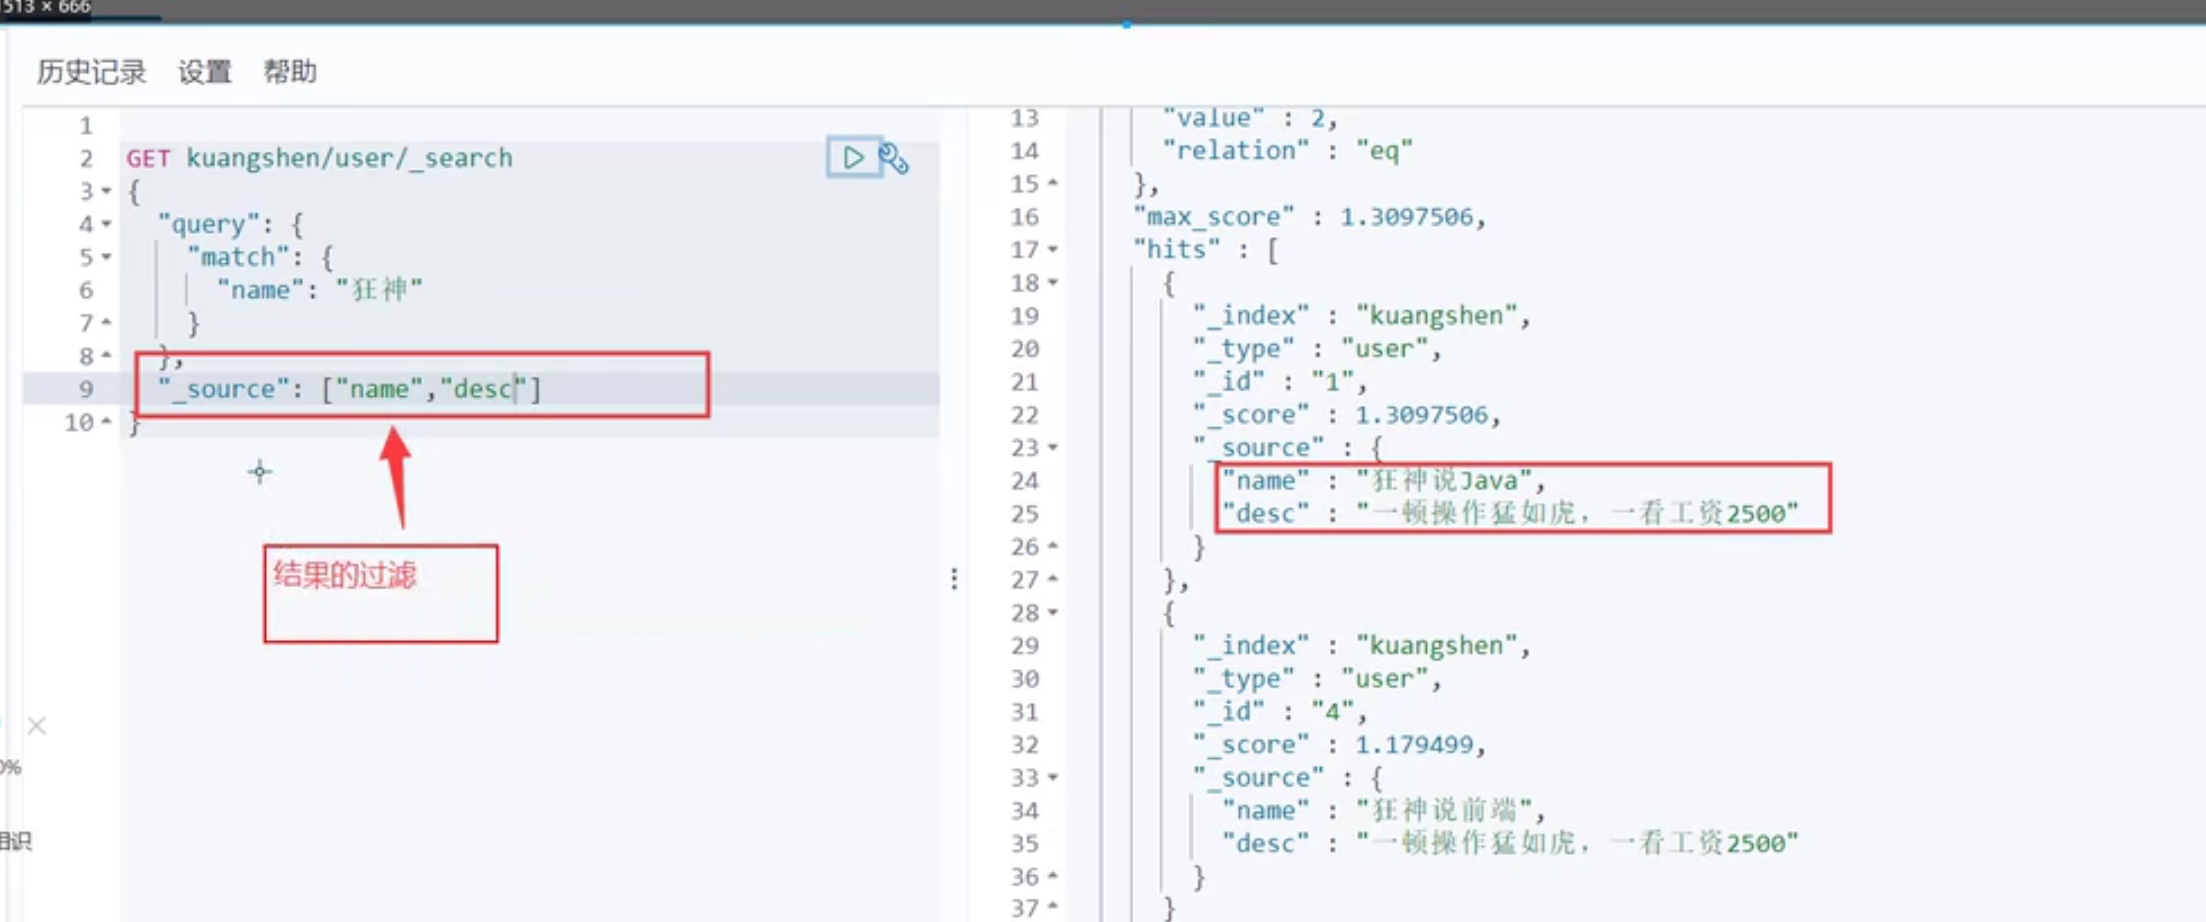This screenshot has height=922, width=2206.
Task: Click the "name": "狂神" match value line
Action: (x=320, y=290)
